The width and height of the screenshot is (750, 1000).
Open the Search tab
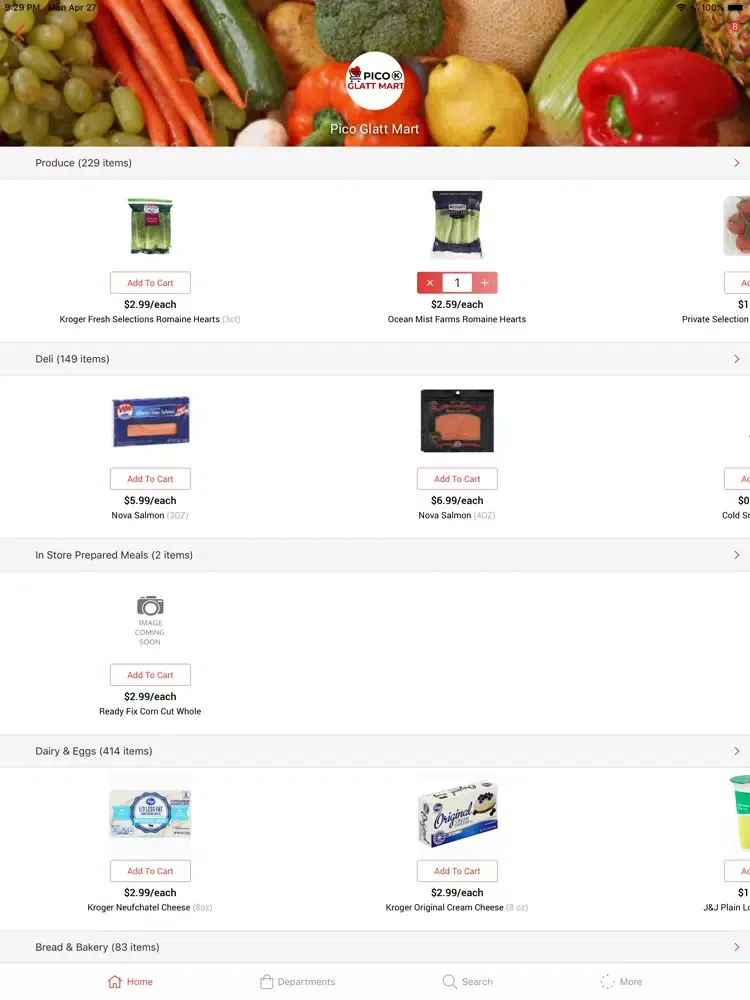click(467, 982)
